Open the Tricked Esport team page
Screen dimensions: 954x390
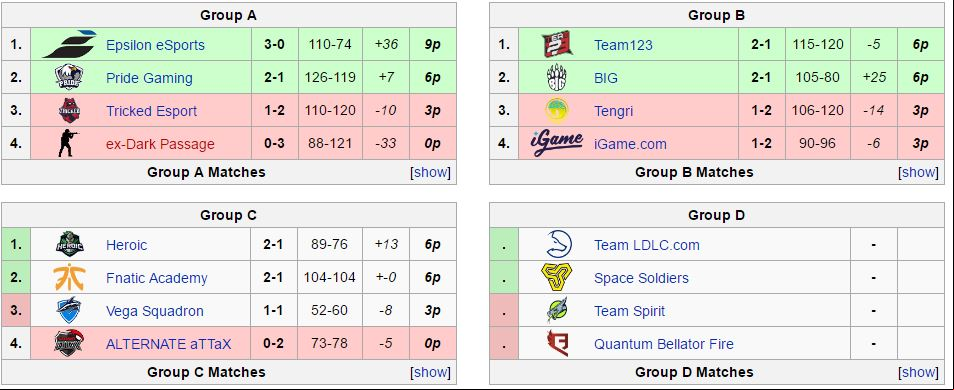151,111
